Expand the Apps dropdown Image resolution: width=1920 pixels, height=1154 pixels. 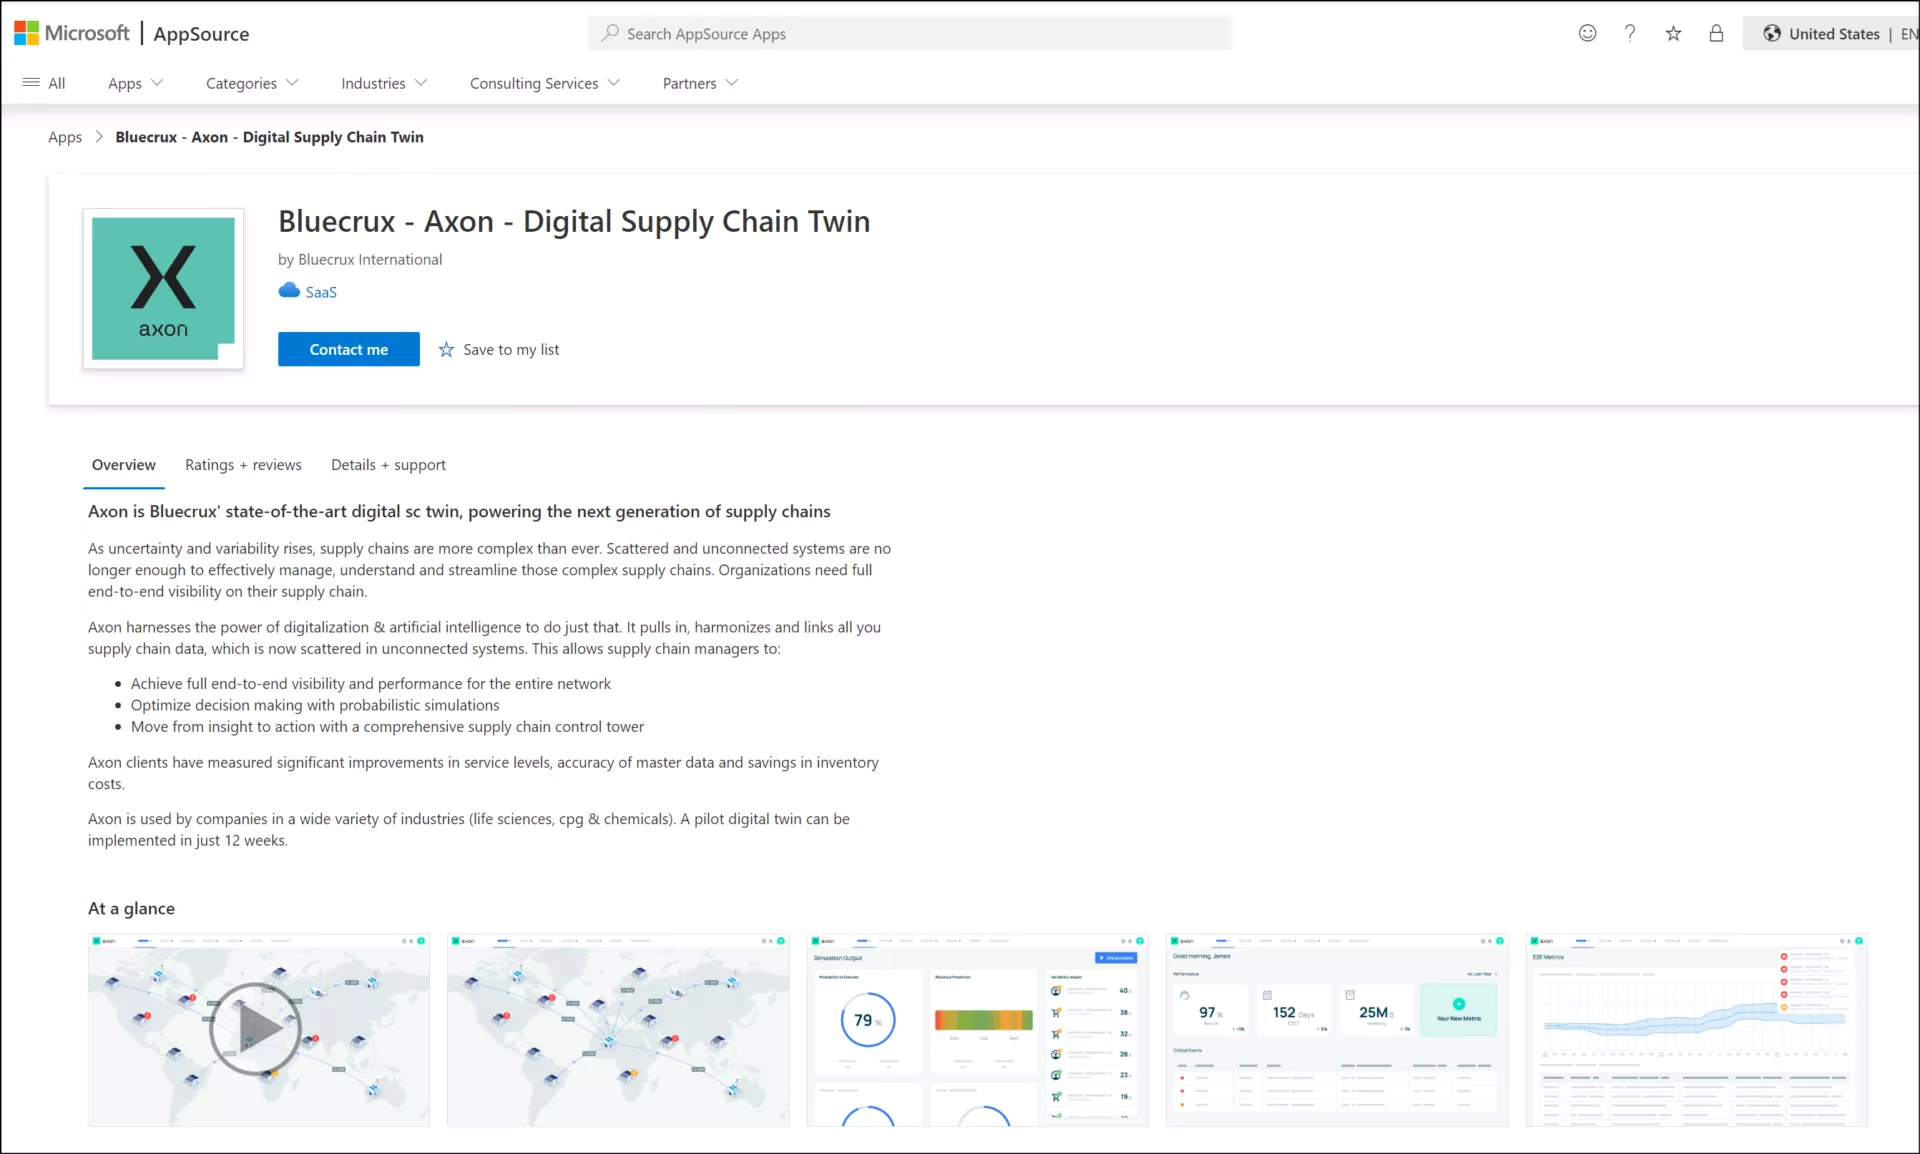point(135,83)
